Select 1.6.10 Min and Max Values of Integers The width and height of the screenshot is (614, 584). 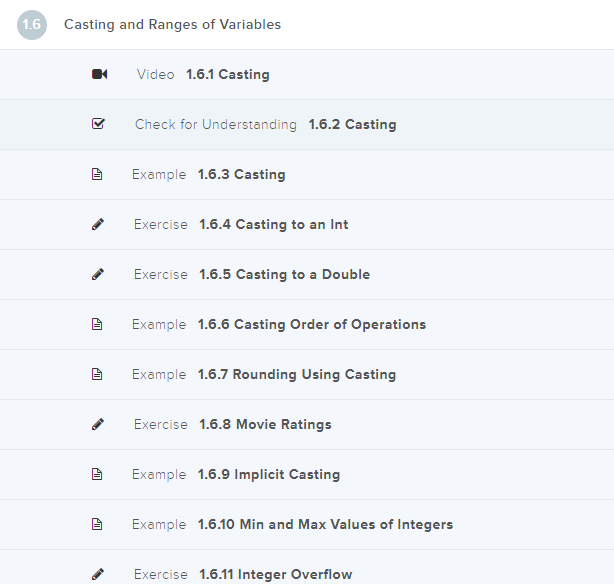[x=325, y=524]
